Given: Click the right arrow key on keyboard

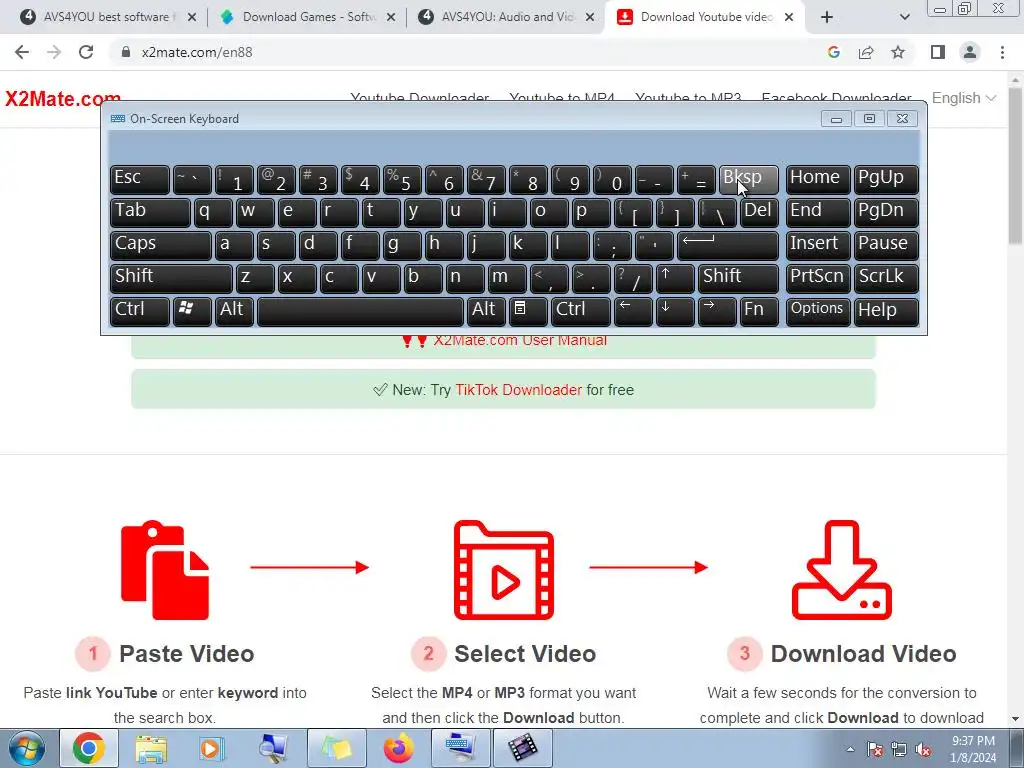Looking at the screenshot, I should [717, 311].
